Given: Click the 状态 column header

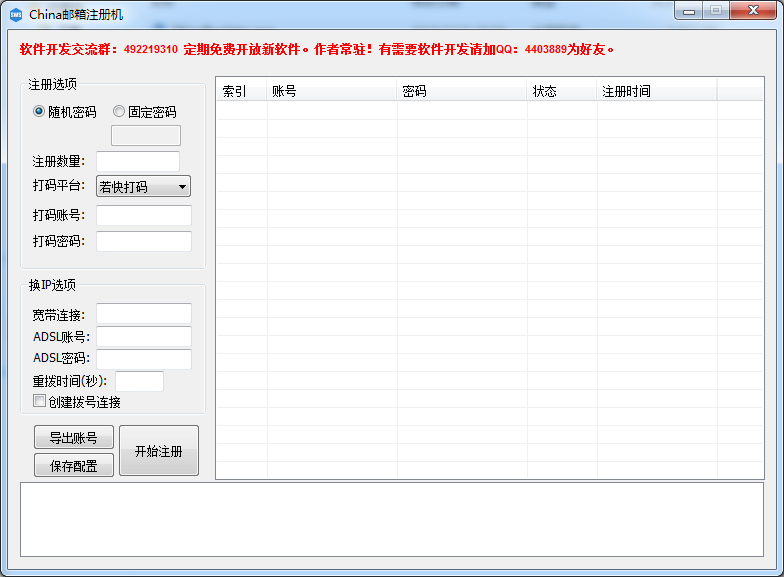Looking at the screenshot, I should click(562, 91).
